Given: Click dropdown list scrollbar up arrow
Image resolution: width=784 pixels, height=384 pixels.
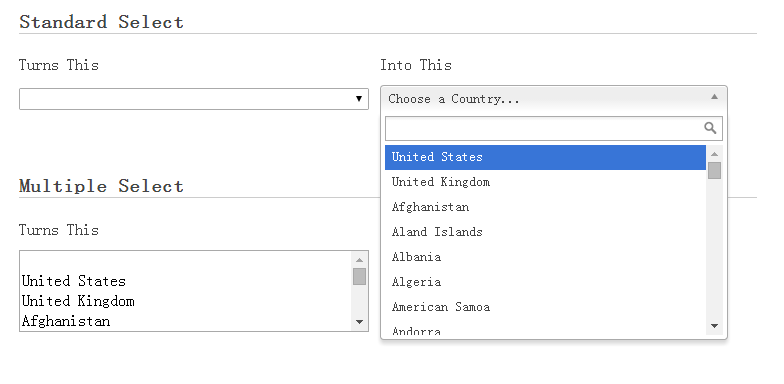Looking at the screenshot, I should (714, 154).
